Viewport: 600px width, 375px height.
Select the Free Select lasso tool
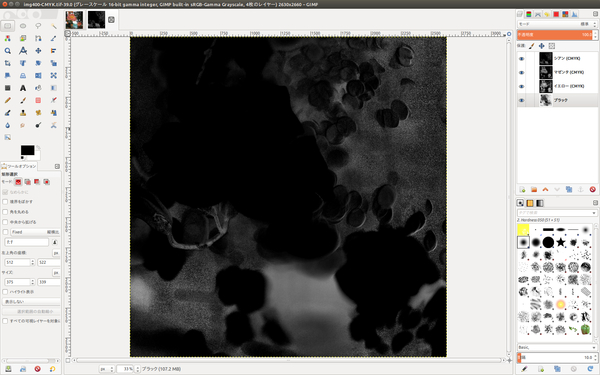click(38, 26)
